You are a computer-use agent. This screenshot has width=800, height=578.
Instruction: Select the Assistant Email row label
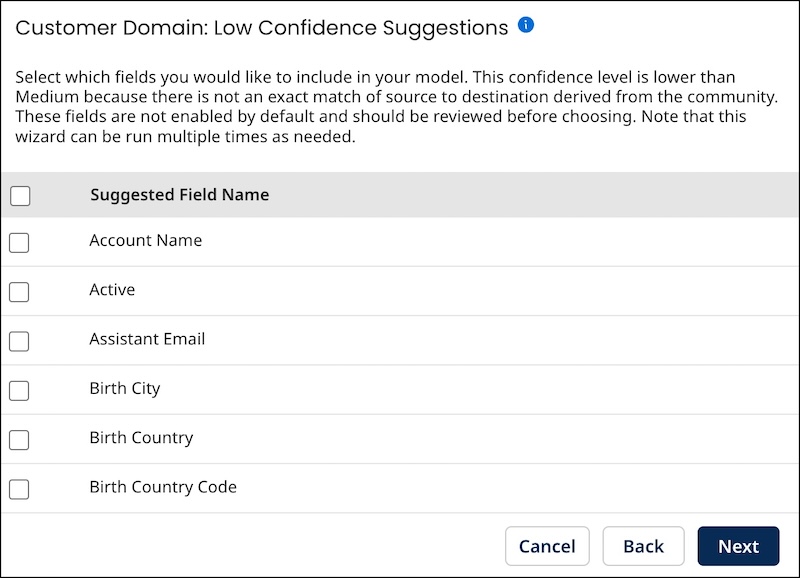[x=147, y=340]
